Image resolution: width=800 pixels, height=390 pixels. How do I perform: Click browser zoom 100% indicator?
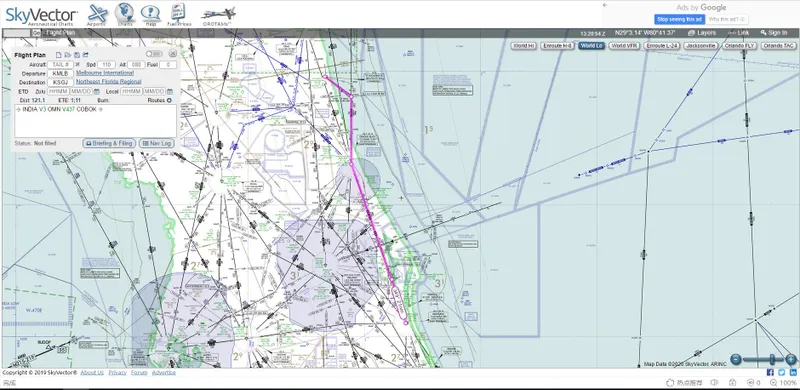(x=784, y=383)
